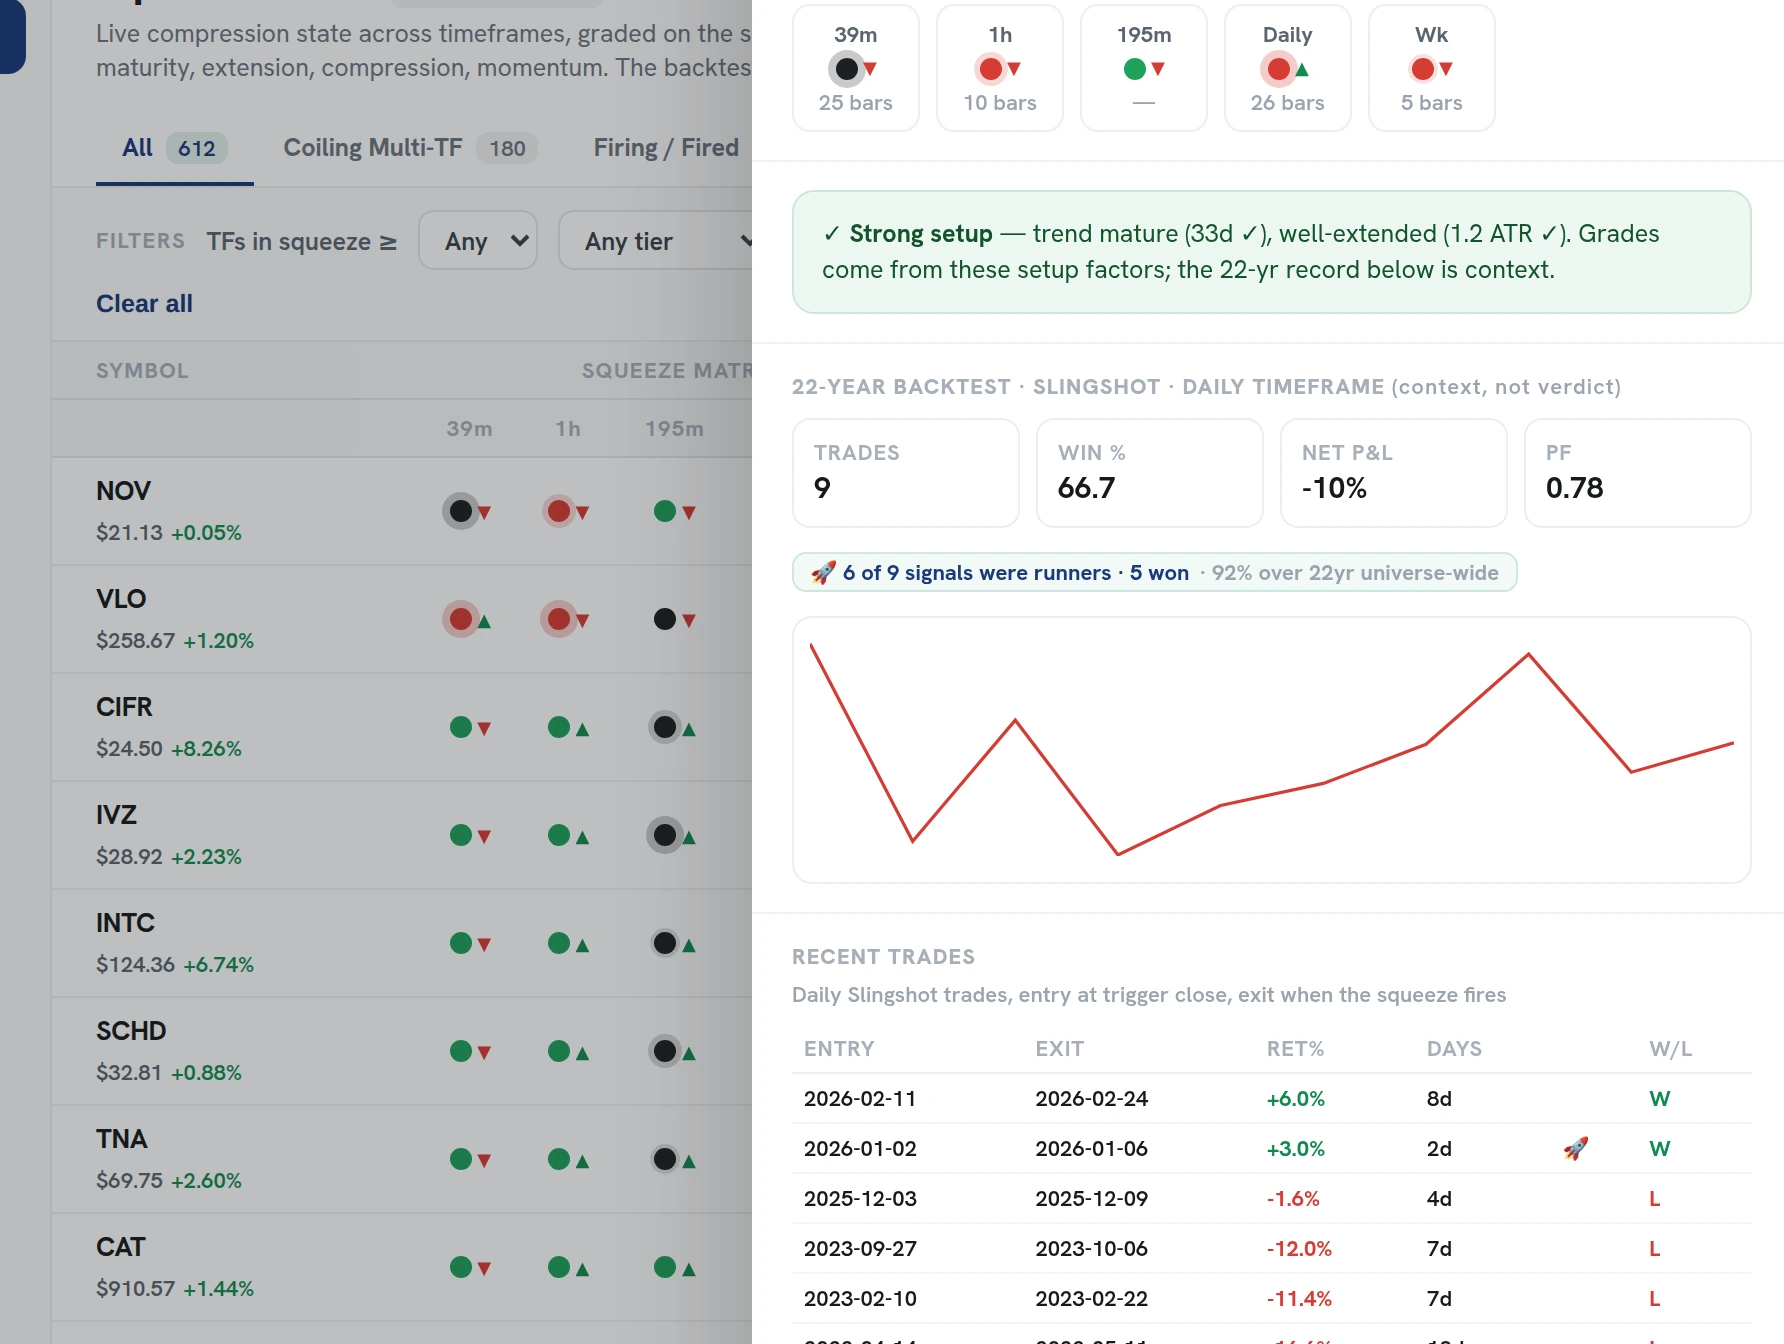Viewport: 1784px width, 1344px height.
Task: Click VLO 195m black dot
Action: coord(664,619)
